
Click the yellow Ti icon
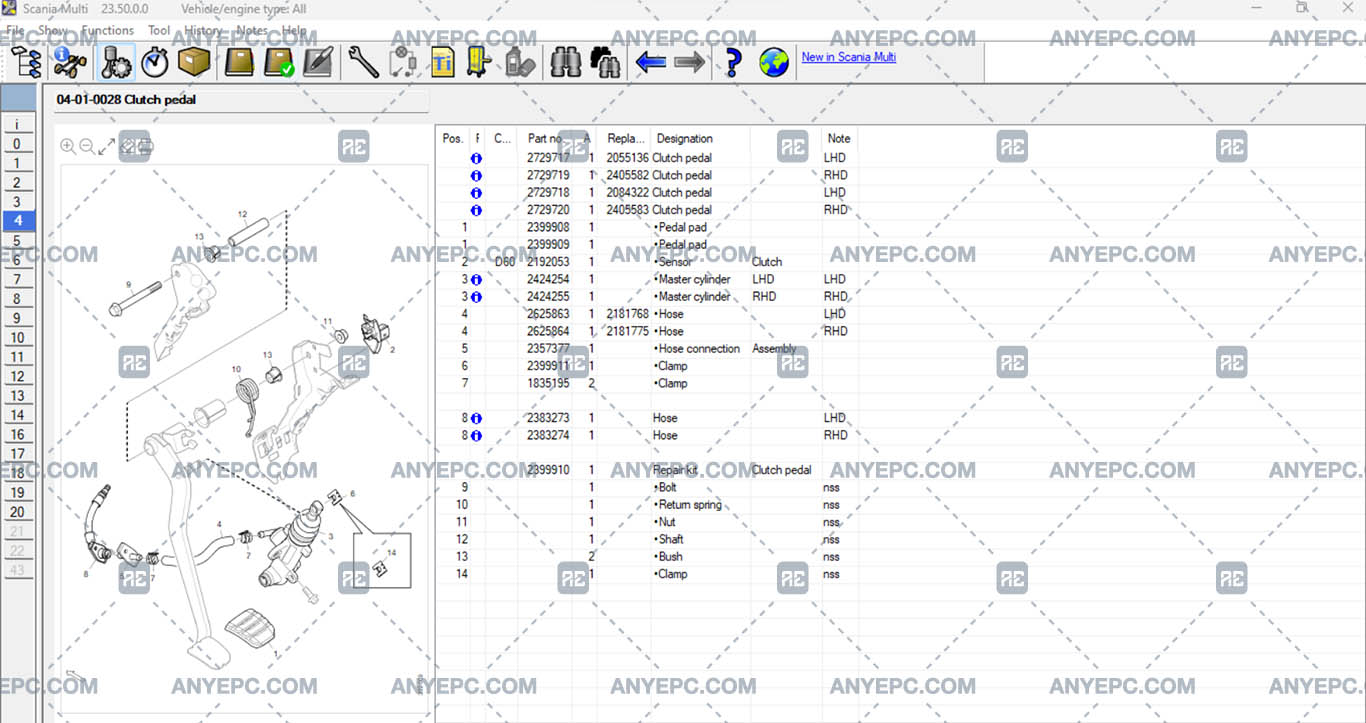point(442,62)
